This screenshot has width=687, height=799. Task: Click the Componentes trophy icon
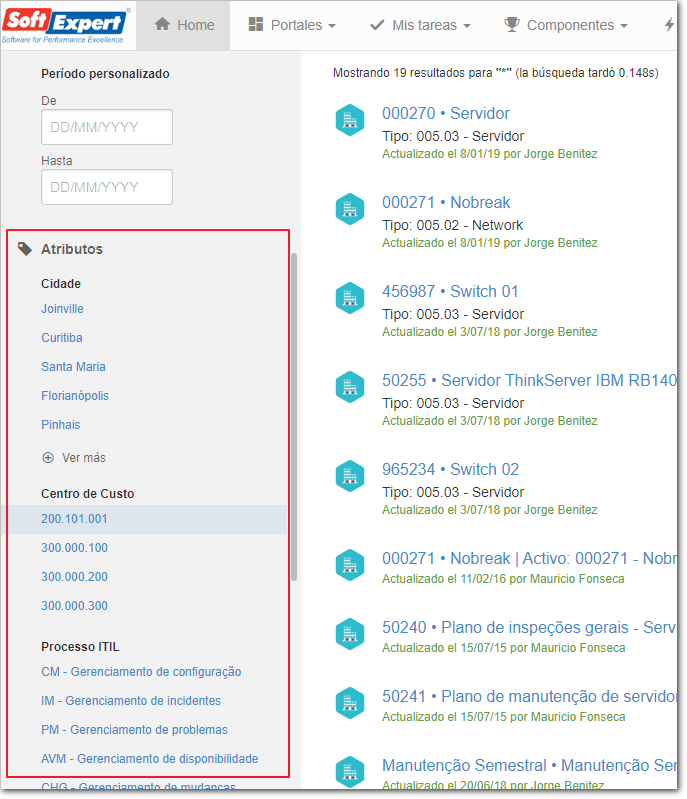(x=512, y=24)
